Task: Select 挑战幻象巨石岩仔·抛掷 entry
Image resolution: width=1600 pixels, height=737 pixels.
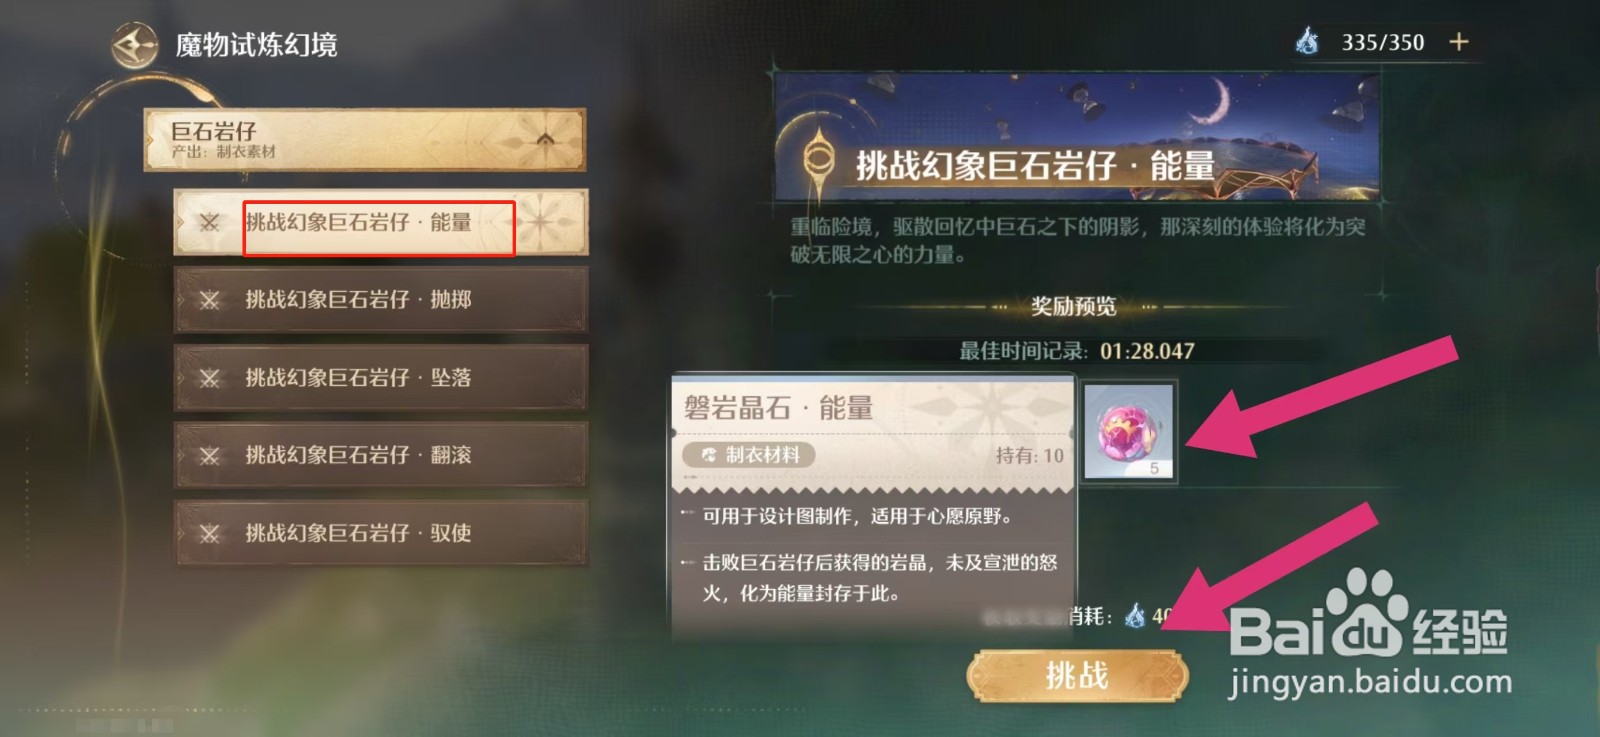Action: pyautogui.click(x=381, y=299)
